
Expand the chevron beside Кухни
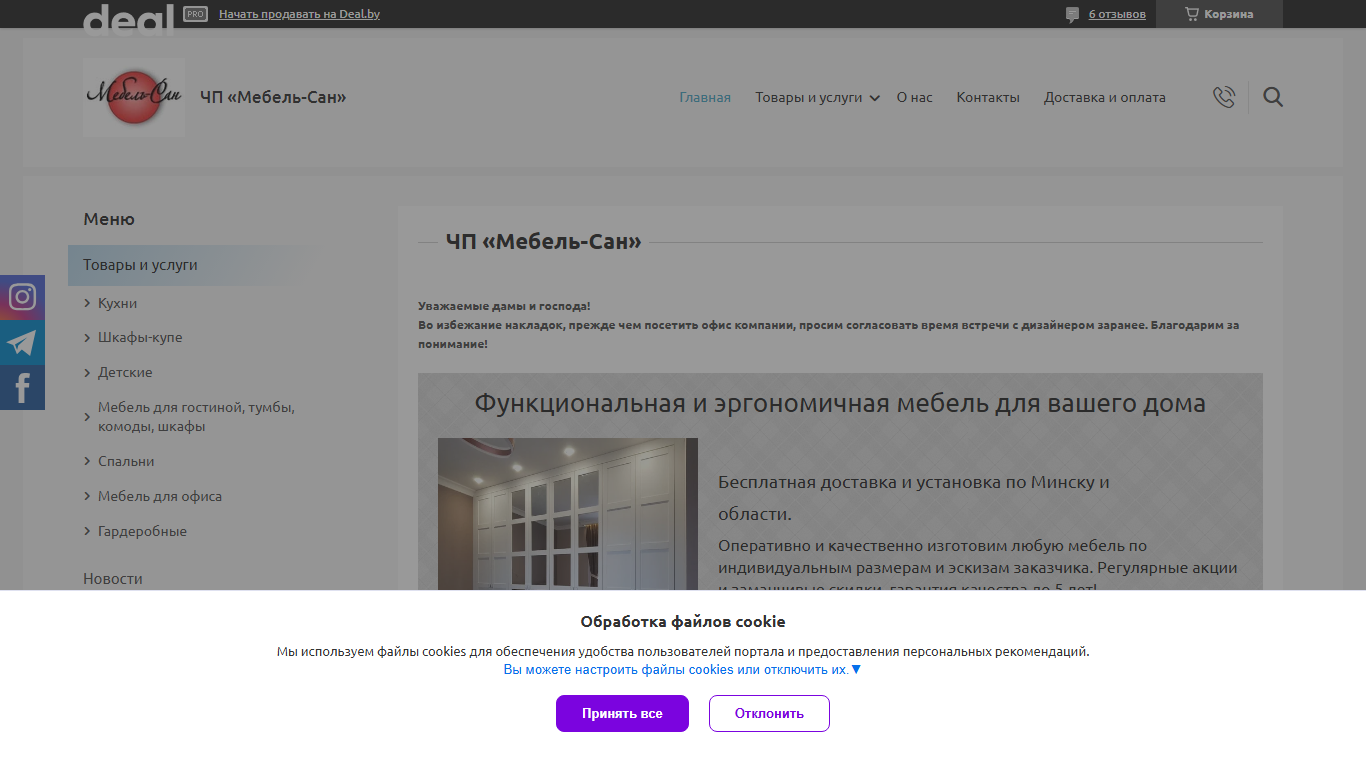88,303
